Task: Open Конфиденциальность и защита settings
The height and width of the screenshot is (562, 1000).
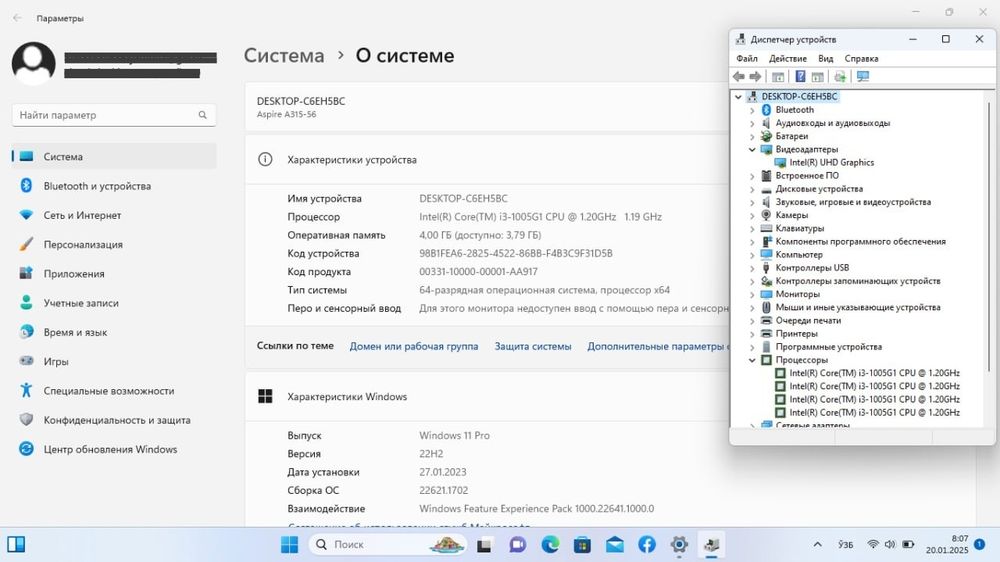Action: pyautogui.click(x=114, y=420)
